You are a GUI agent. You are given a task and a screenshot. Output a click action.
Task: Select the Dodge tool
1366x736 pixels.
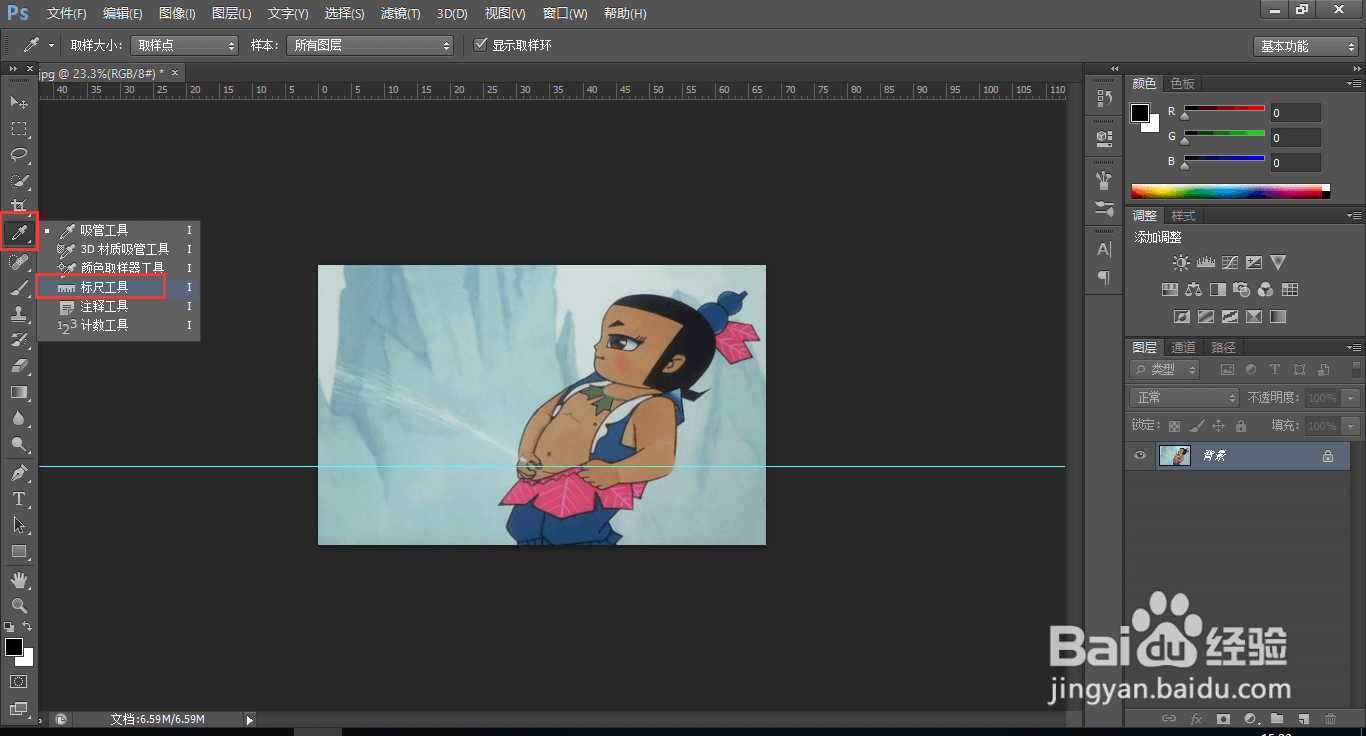click(19, 444)
